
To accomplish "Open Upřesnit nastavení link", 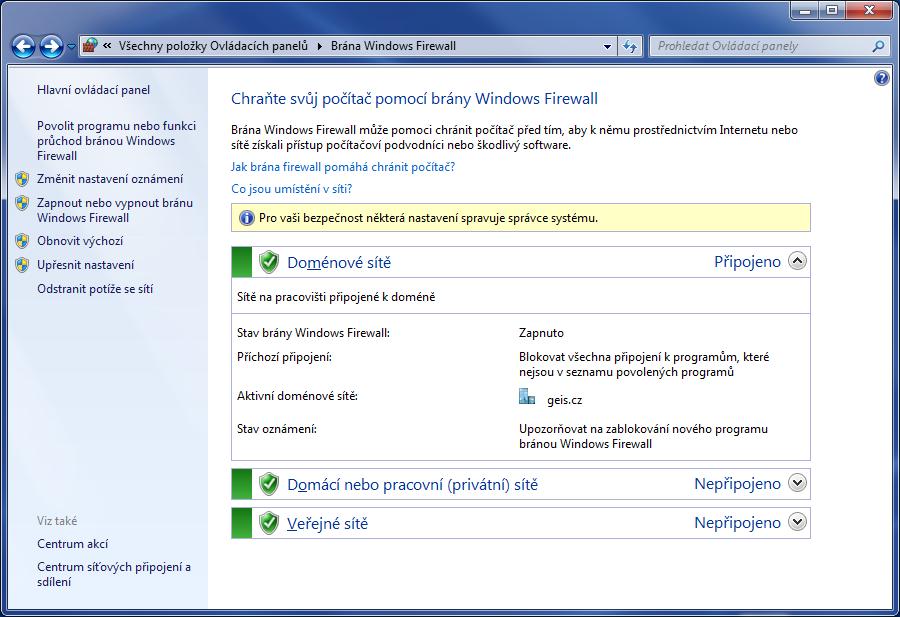I will [86, 265].
